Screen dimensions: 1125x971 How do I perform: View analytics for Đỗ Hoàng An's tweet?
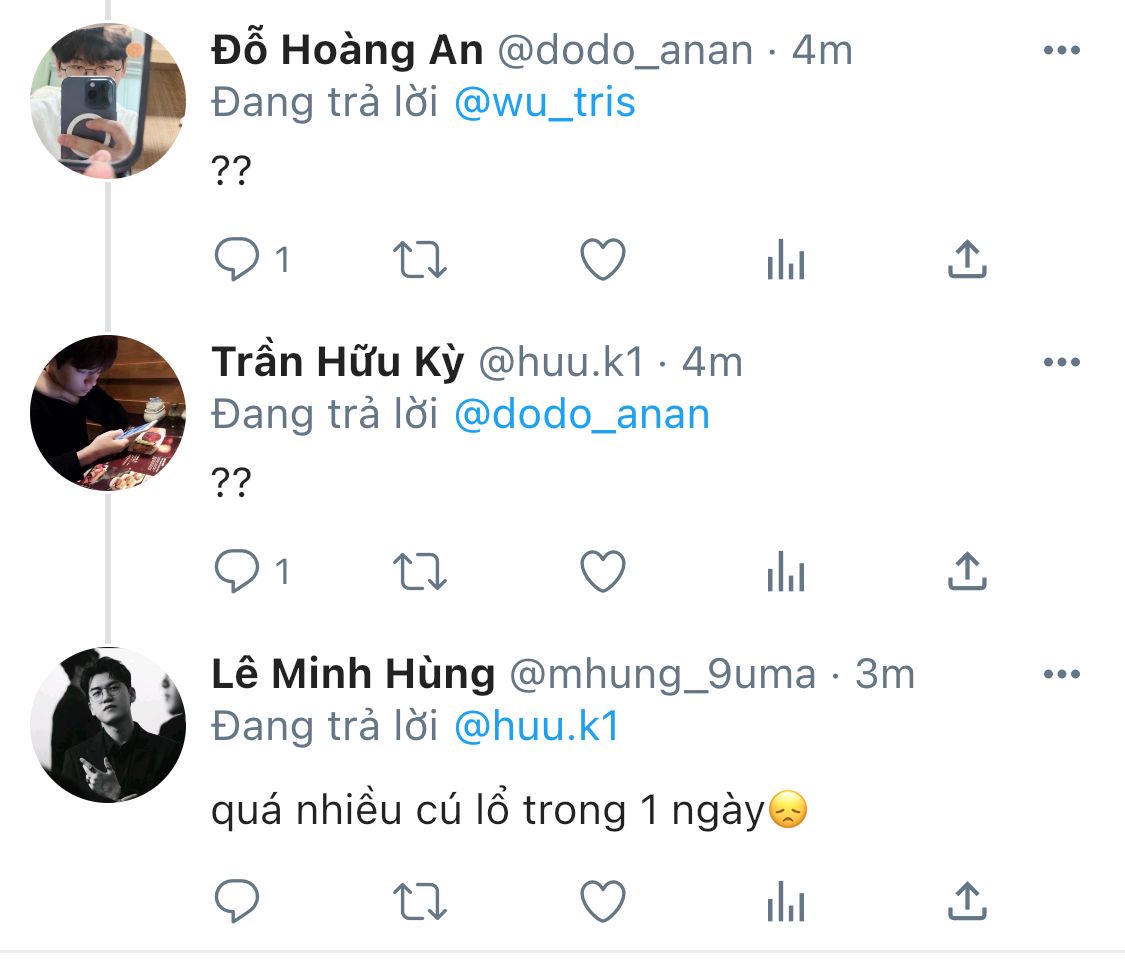click(x=785, y=262)
